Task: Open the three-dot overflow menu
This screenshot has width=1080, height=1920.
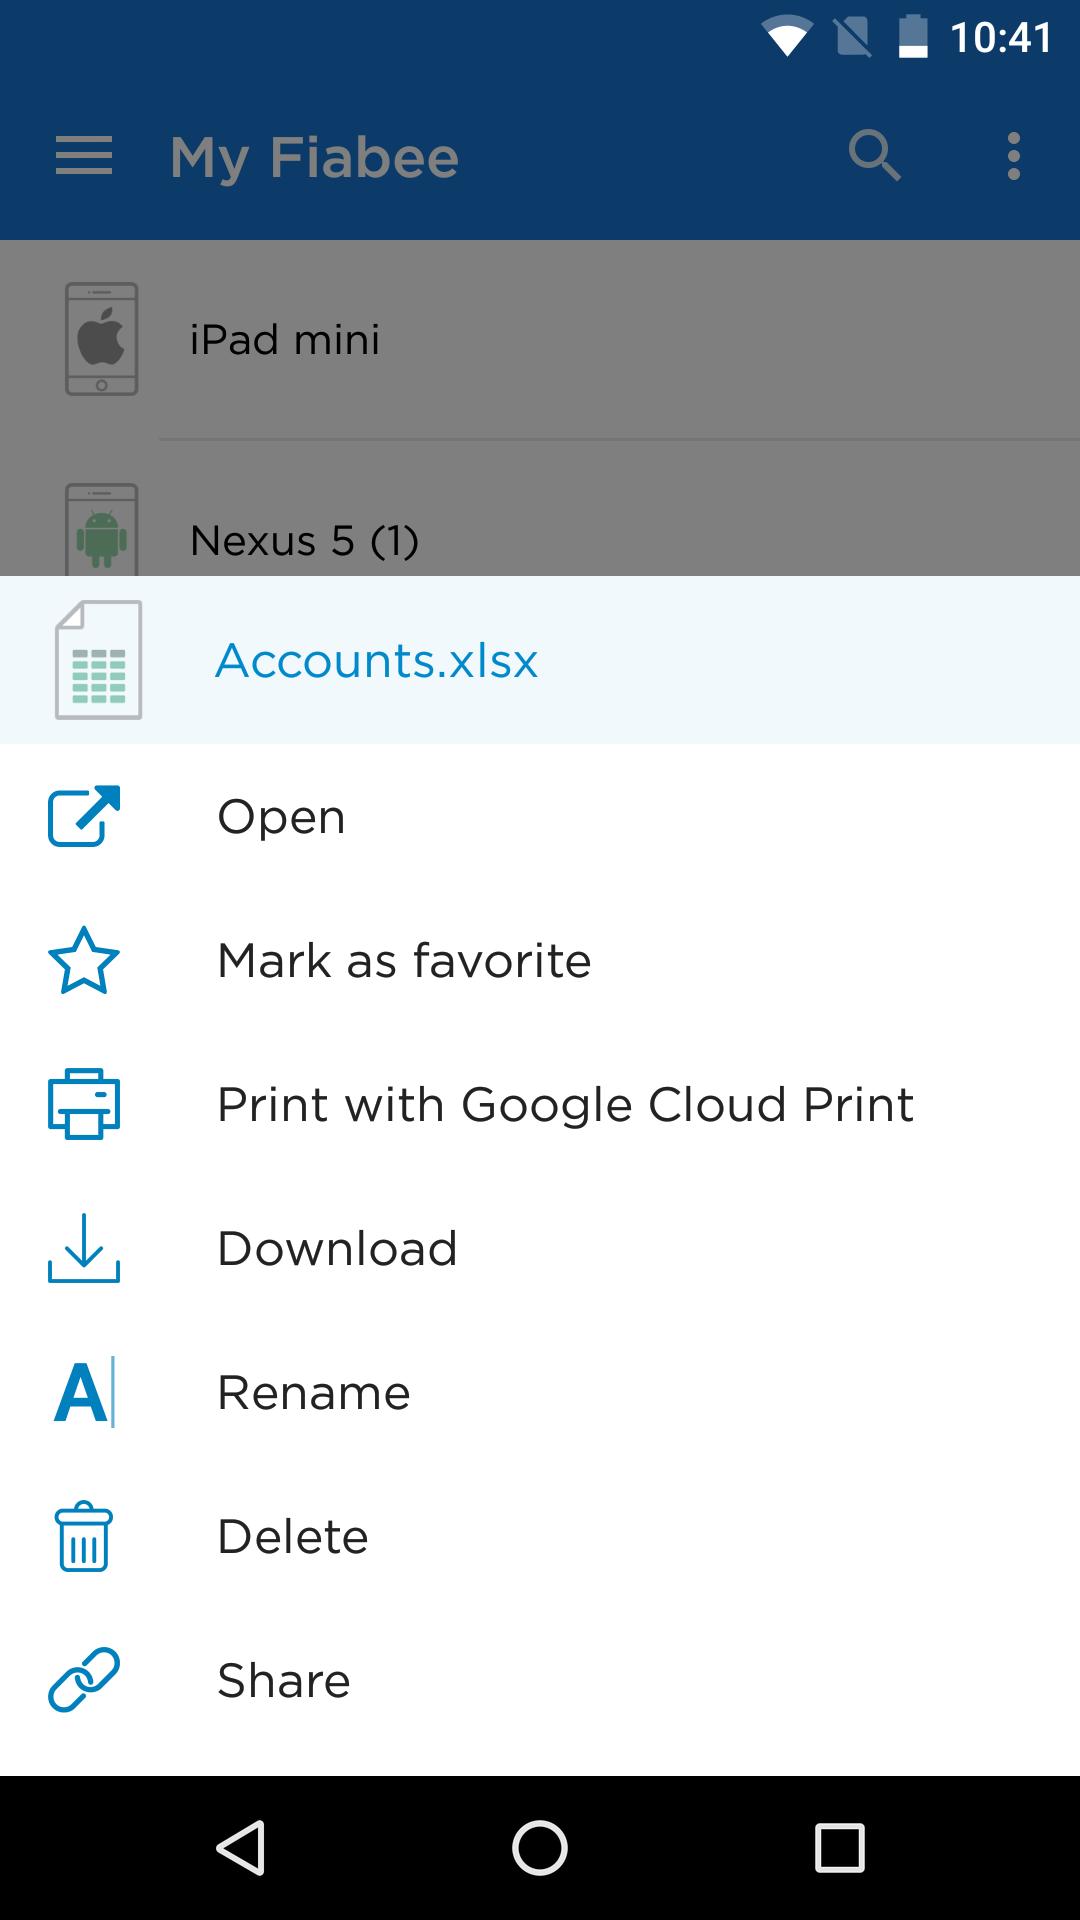Action: [x=1013, y=157]
